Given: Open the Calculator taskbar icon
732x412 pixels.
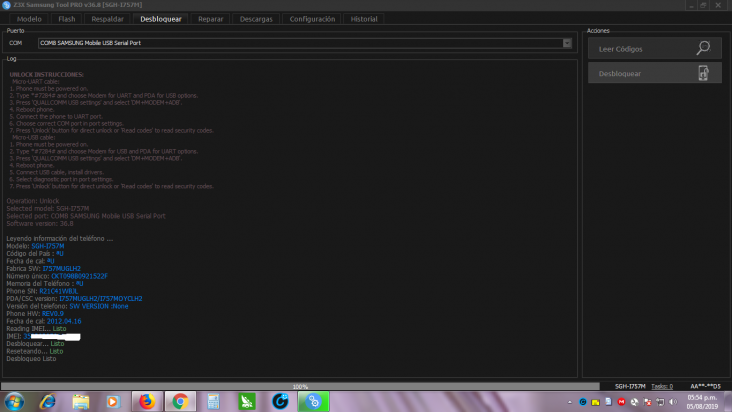Looking at the screenshot, I should 213,402.
